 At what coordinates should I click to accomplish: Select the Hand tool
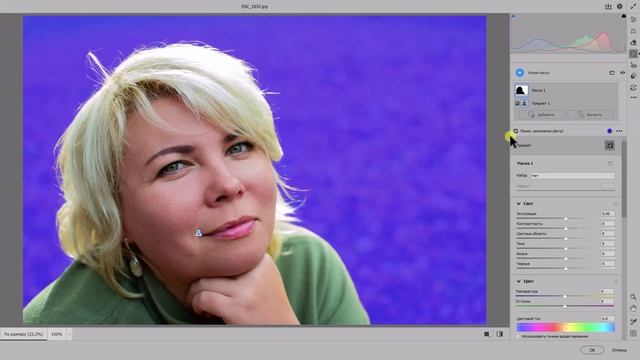click(633, 309)
